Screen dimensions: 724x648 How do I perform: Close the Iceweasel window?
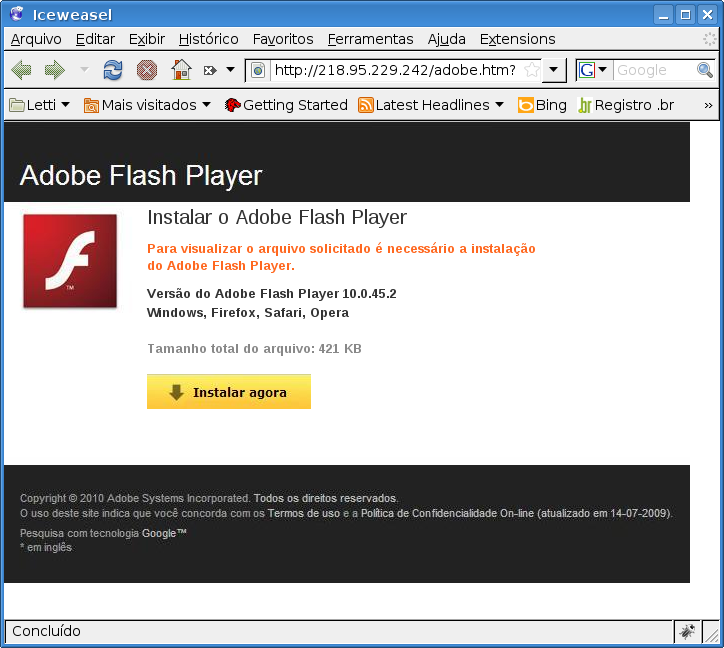707,15
